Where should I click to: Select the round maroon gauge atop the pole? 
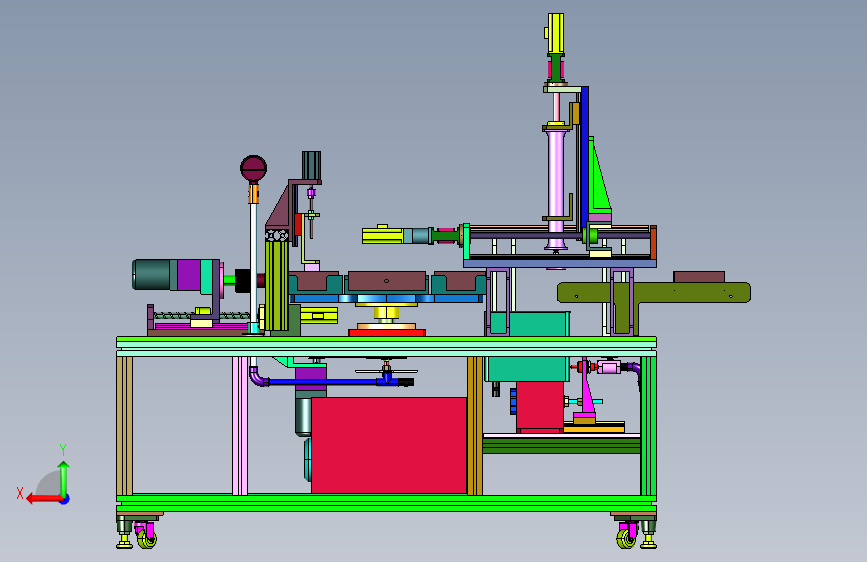253,168
